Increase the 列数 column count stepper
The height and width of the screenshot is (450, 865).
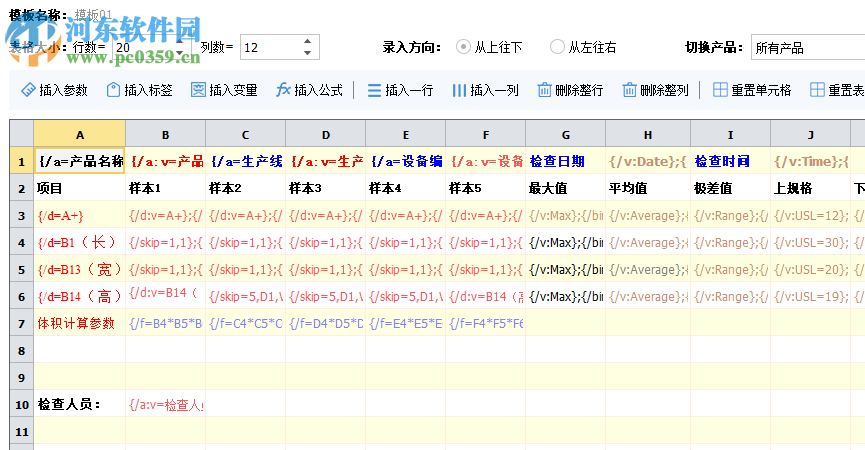pyautogui.click(x=307, y=41)
